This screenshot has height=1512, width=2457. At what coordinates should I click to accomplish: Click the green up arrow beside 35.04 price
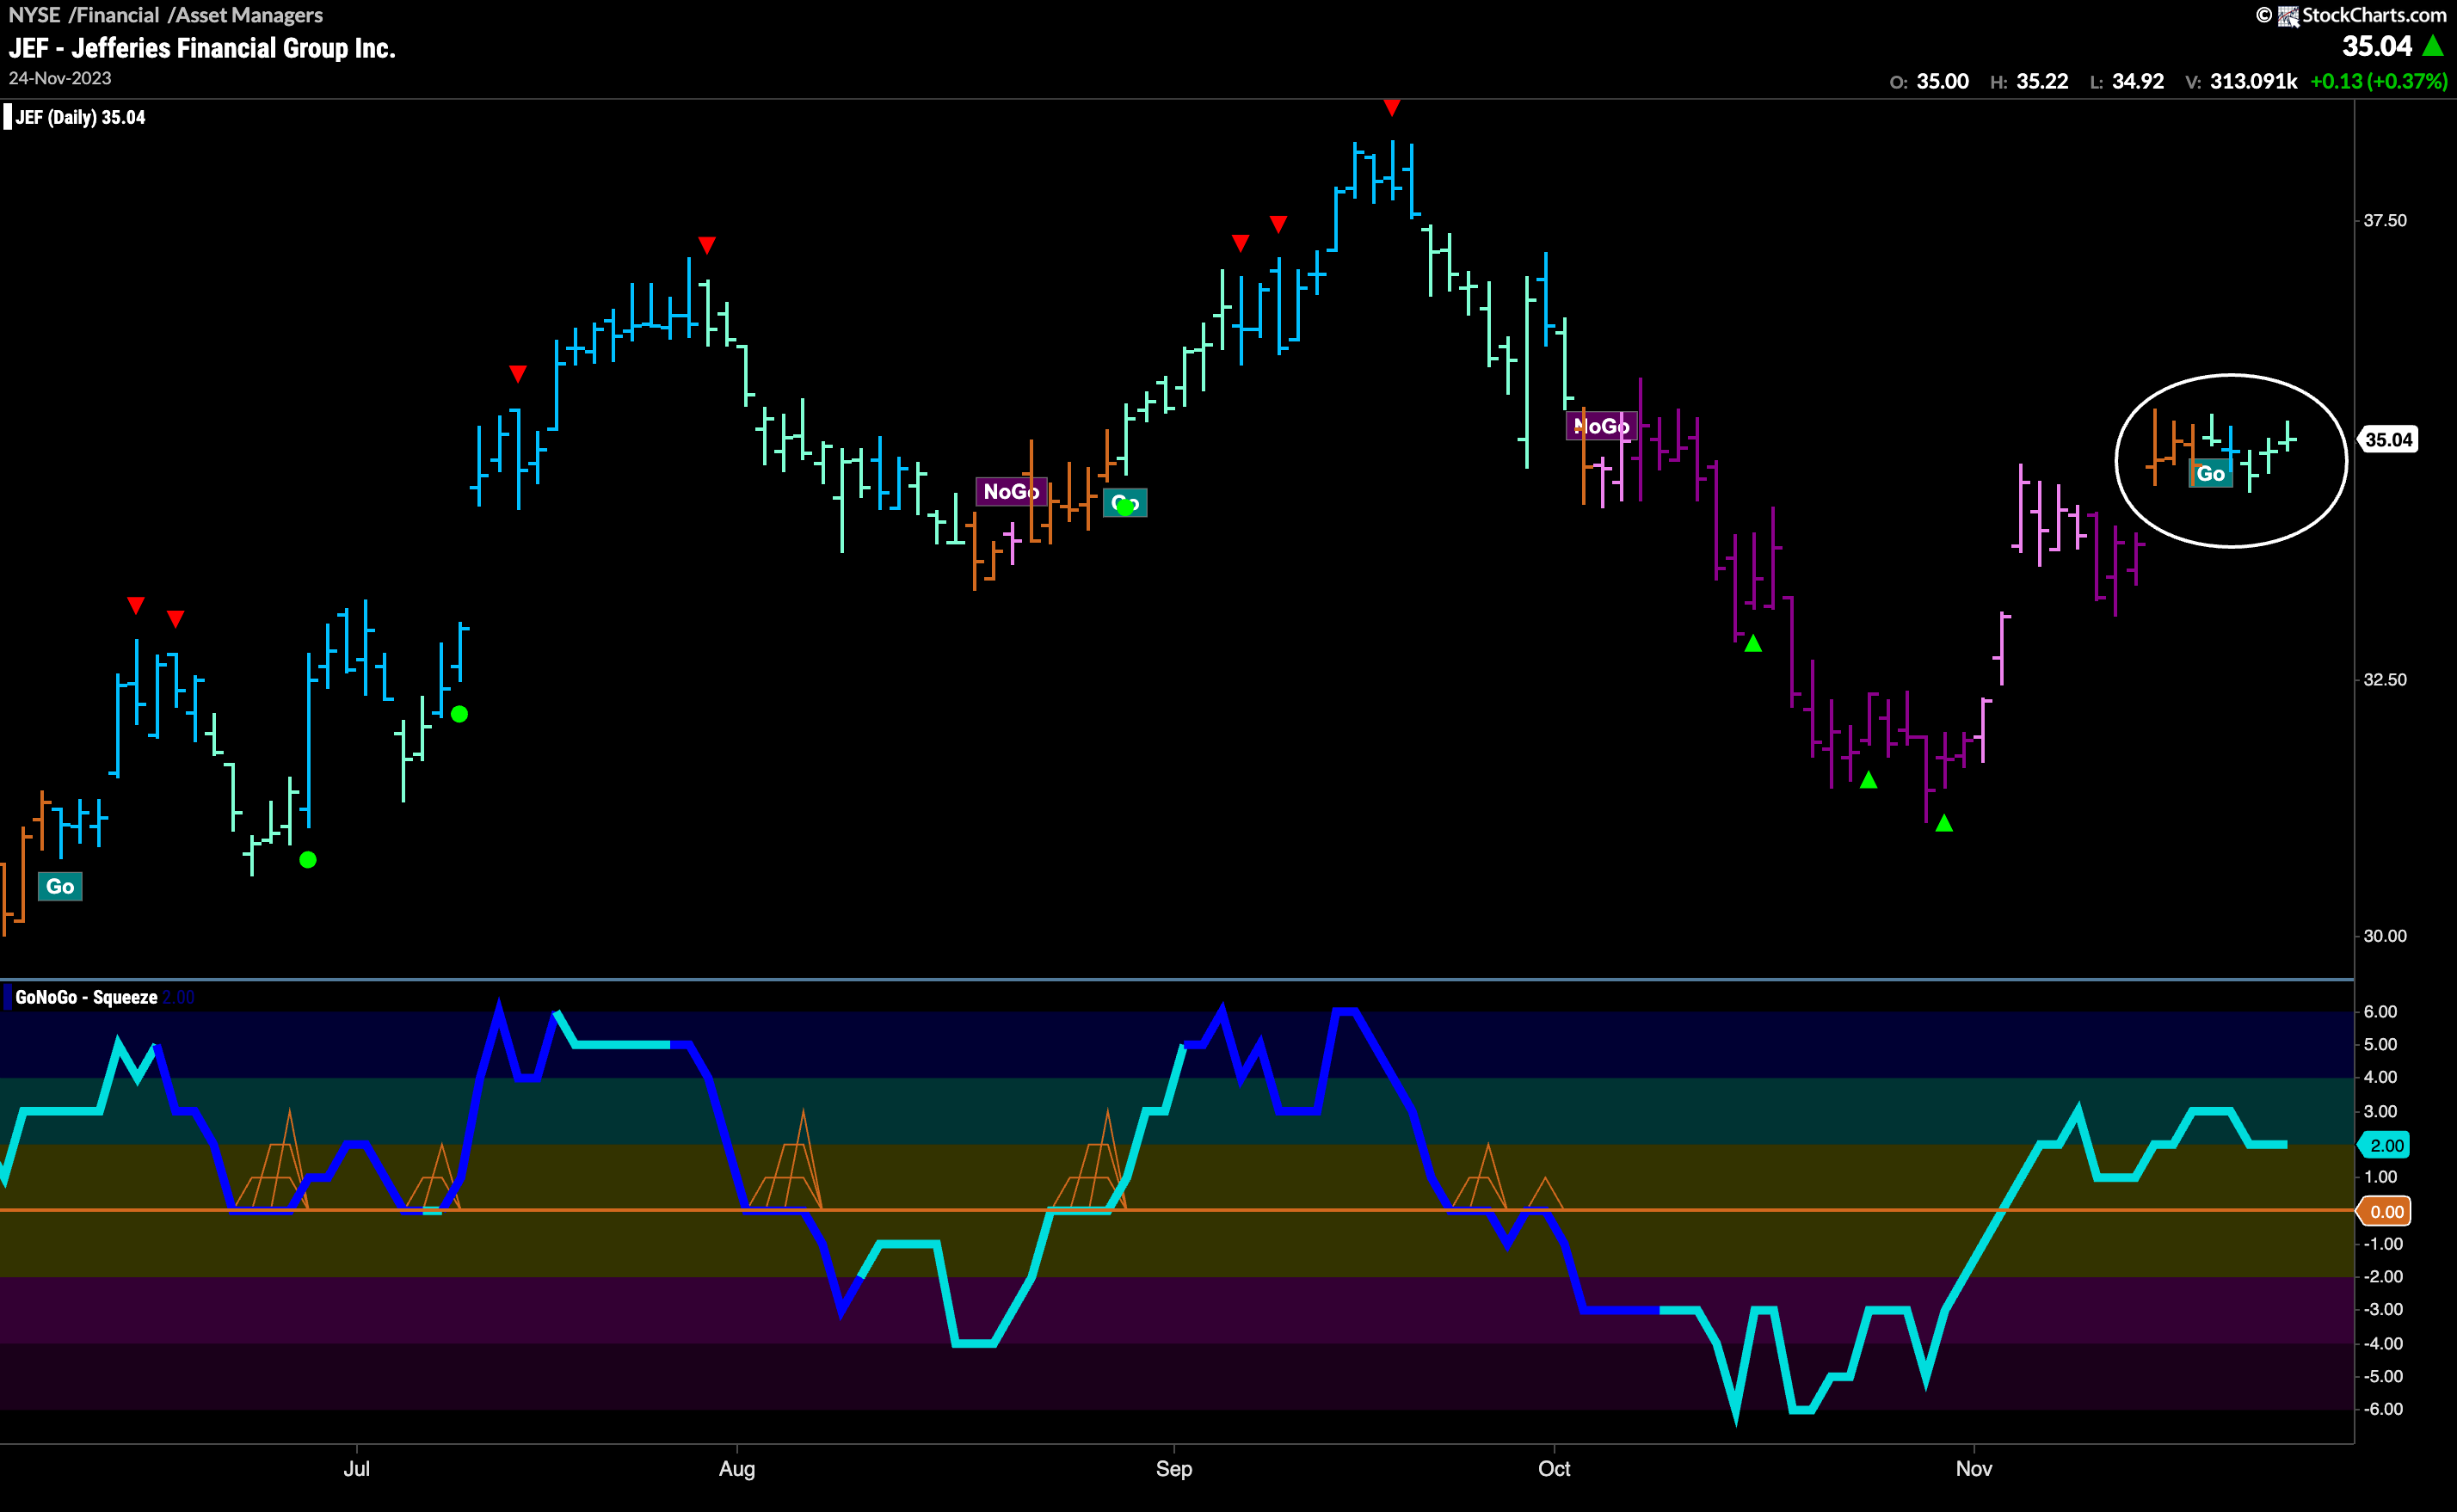click(x=2433, y=46)
